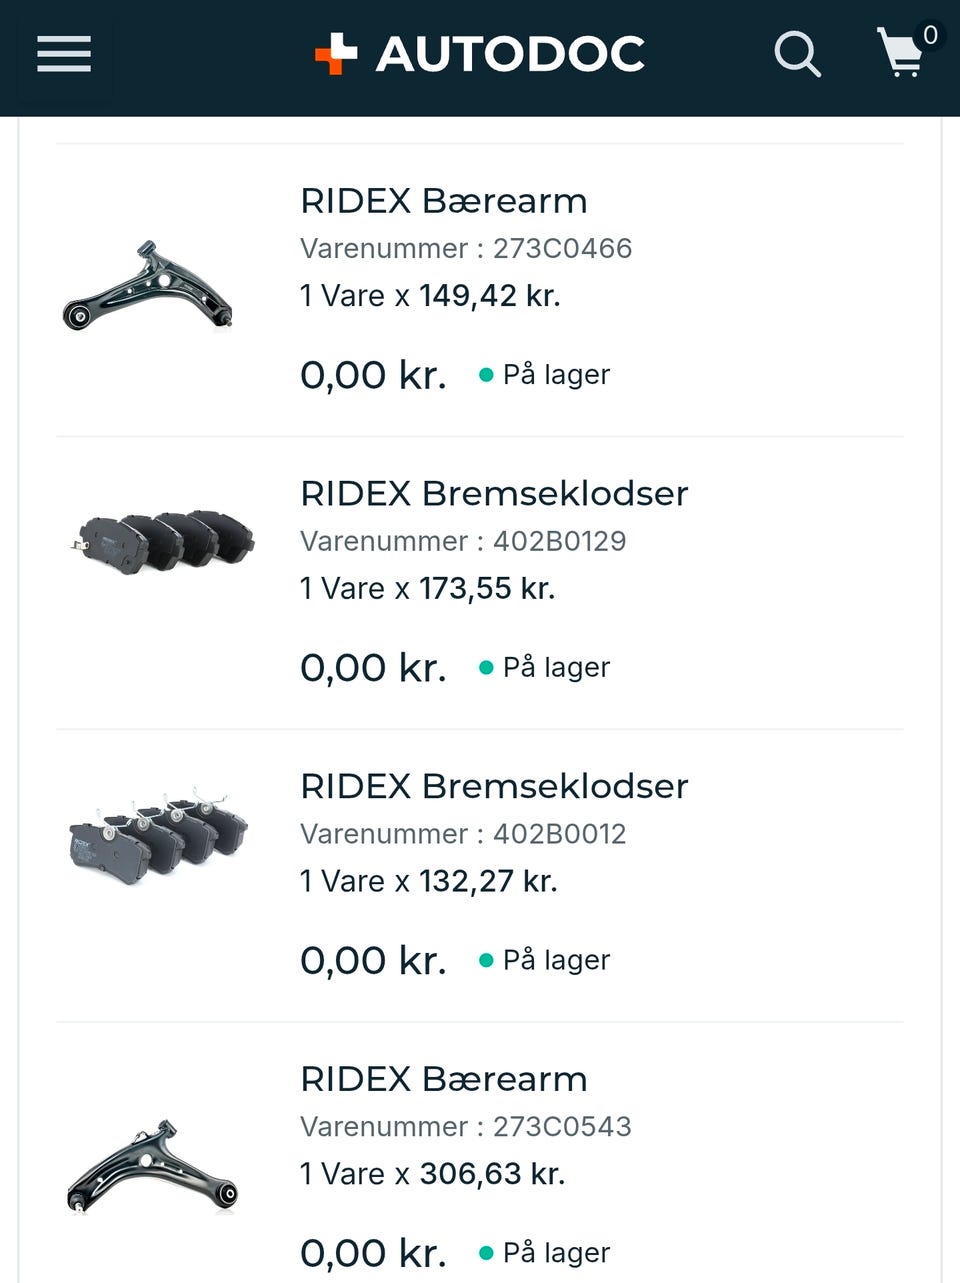The height and width of the screenshot is (1283, 960).
Task: Click the 132,27 kr. unit price
Action: pos(488,882)
